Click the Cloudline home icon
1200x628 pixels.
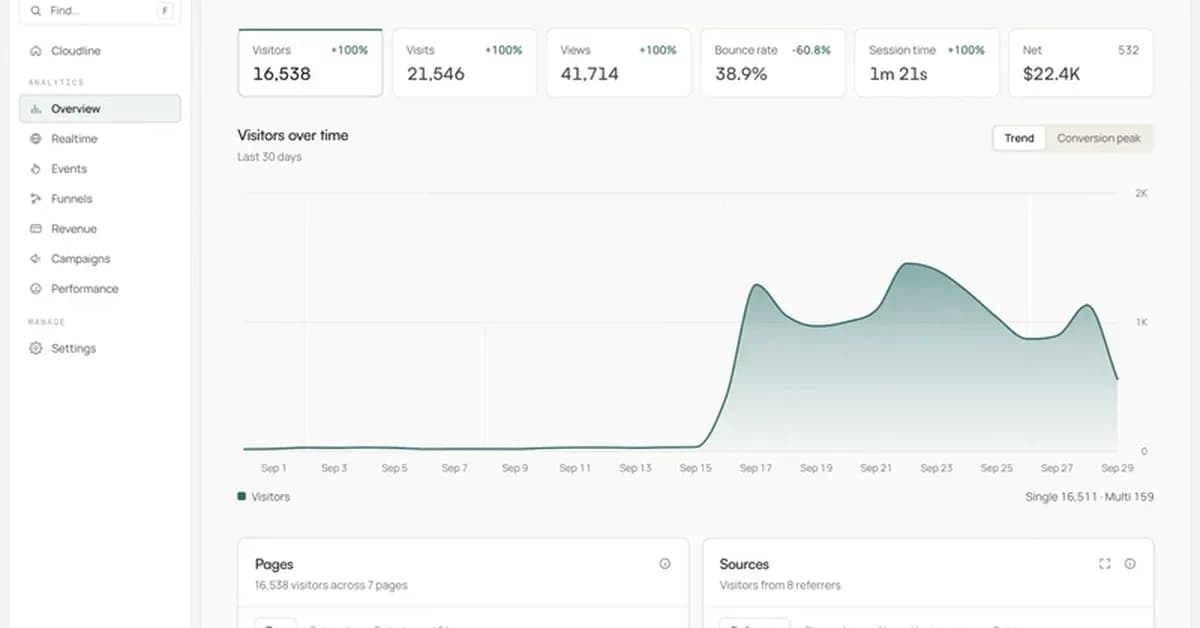(36, 51)
